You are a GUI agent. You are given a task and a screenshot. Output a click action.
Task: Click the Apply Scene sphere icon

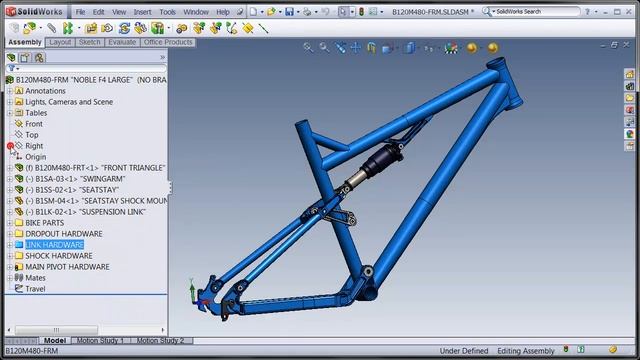tap(472, 48)
